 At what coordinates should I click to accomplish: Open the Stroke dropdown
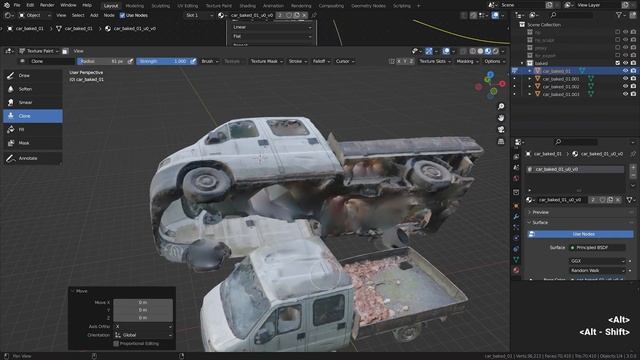coord(298,61)
